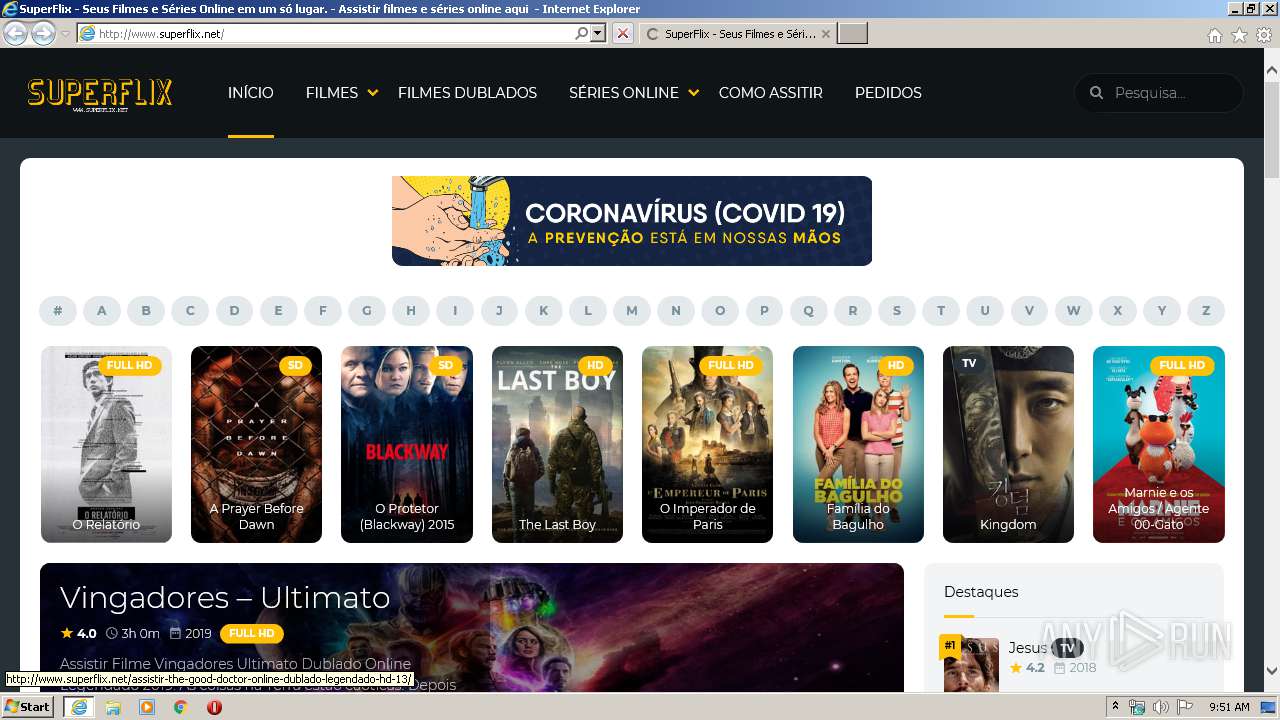Screen dimensions: 1280x720
Task: Filter titles by letter B
Action: (146, 311)
